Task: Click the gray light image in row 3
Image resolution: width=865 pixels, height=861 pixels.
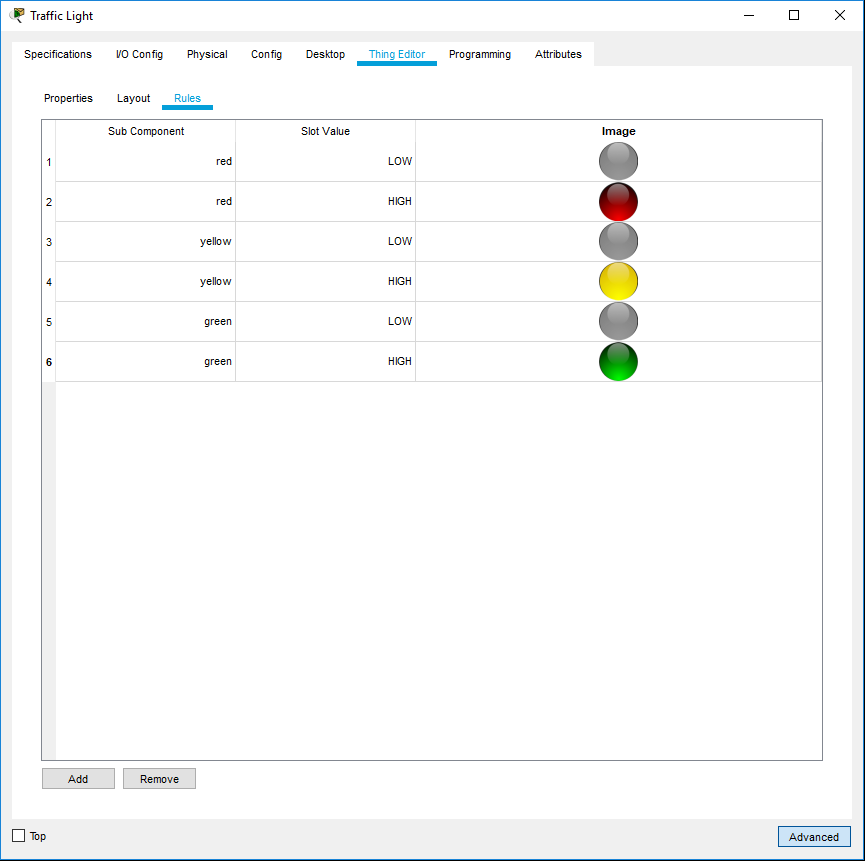Action: [618, 241]
